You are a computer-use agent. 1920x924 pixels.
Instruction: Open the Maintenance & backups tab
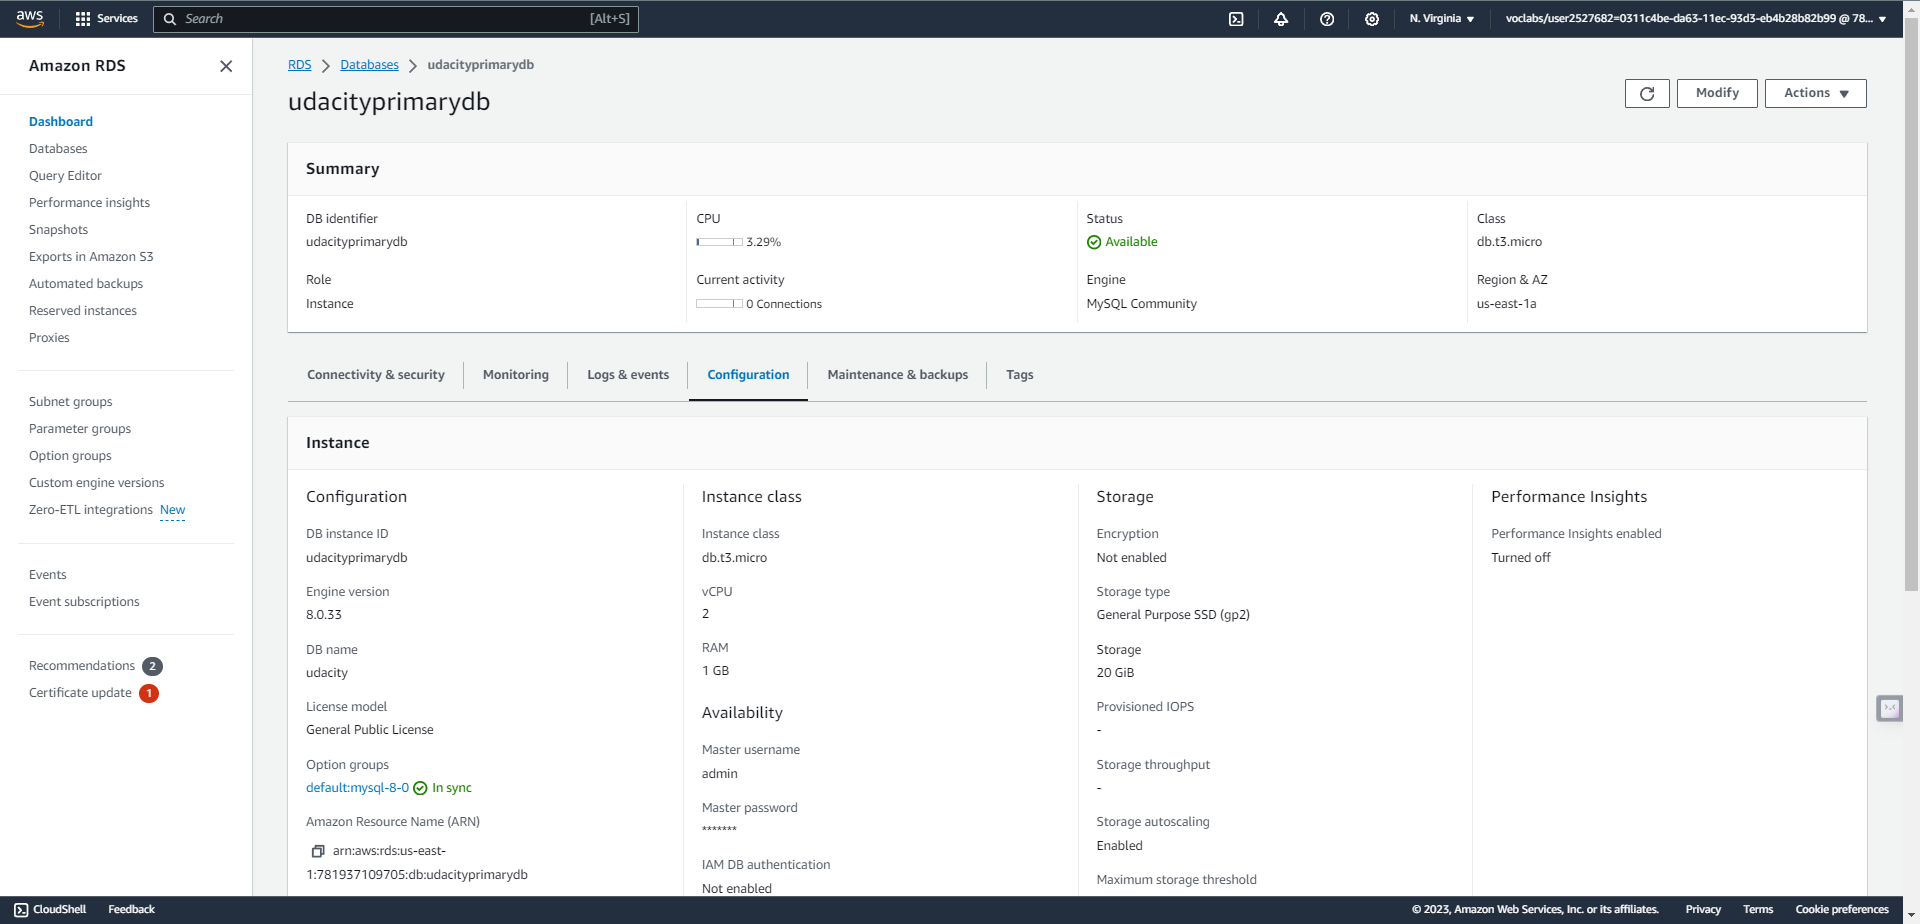point(897,375)
